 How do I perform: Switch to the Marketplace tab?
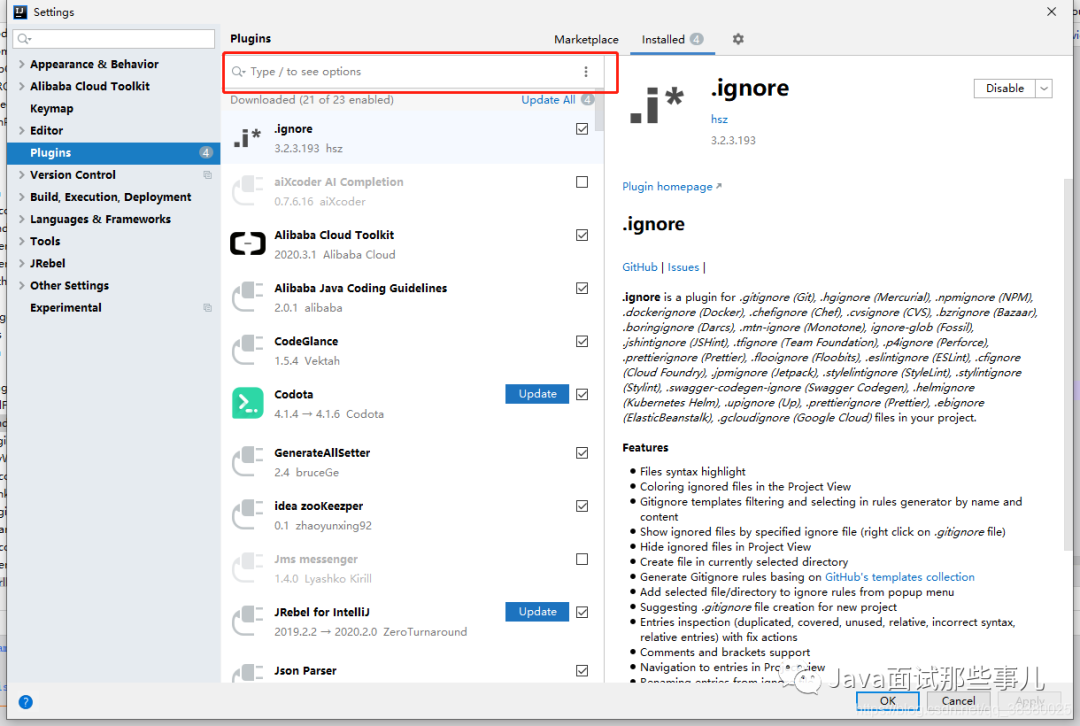[x=586, y=39]
